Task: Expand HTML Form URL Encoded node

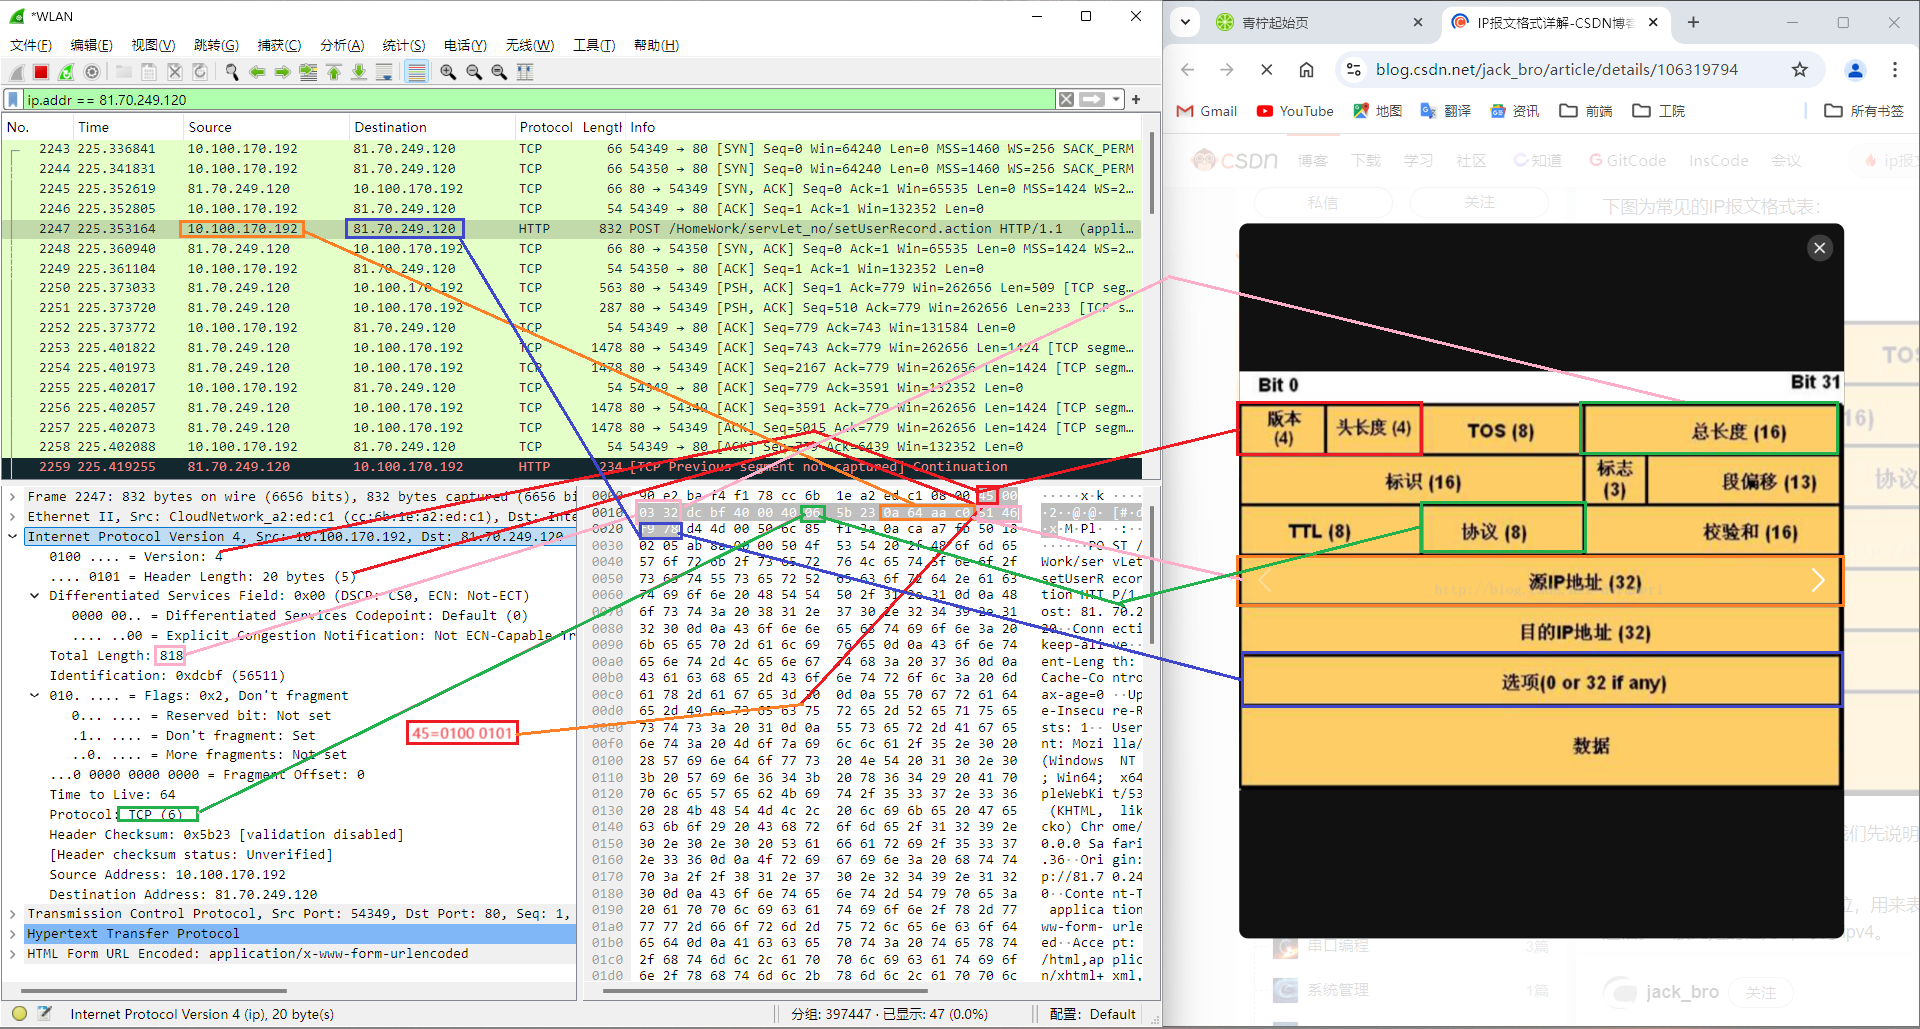Action: (x=13, y=954)
